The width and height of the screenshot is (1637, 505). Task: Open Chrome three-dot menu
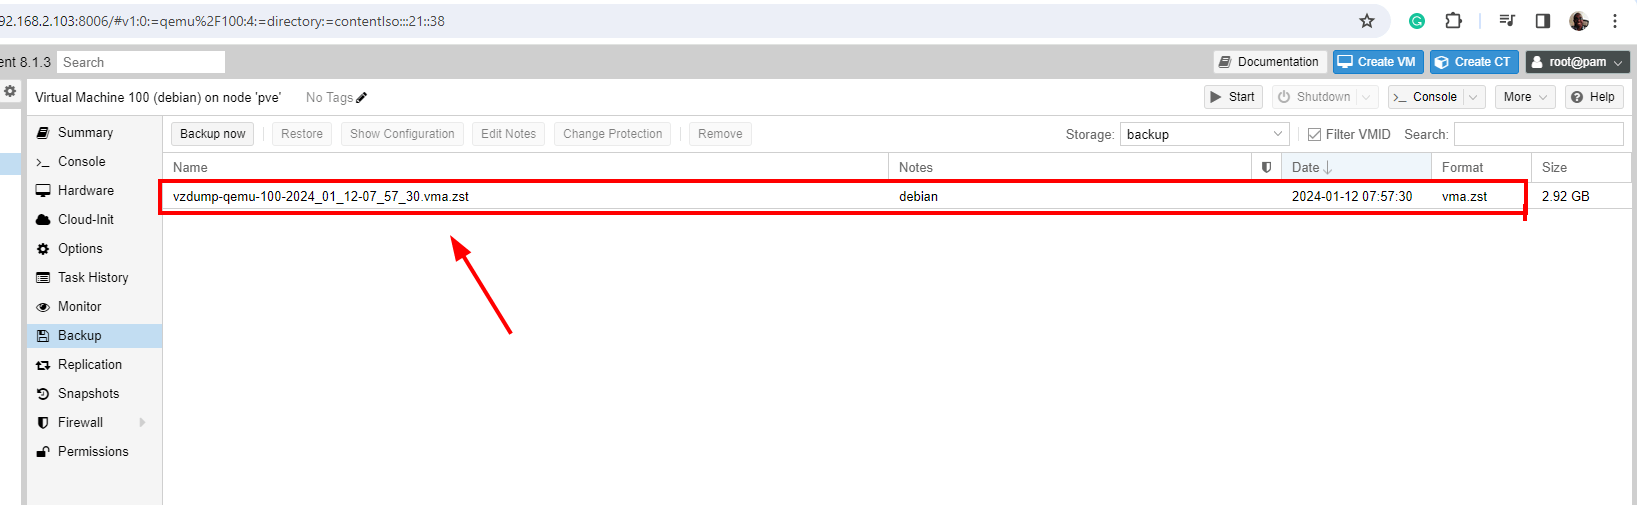1615,21
